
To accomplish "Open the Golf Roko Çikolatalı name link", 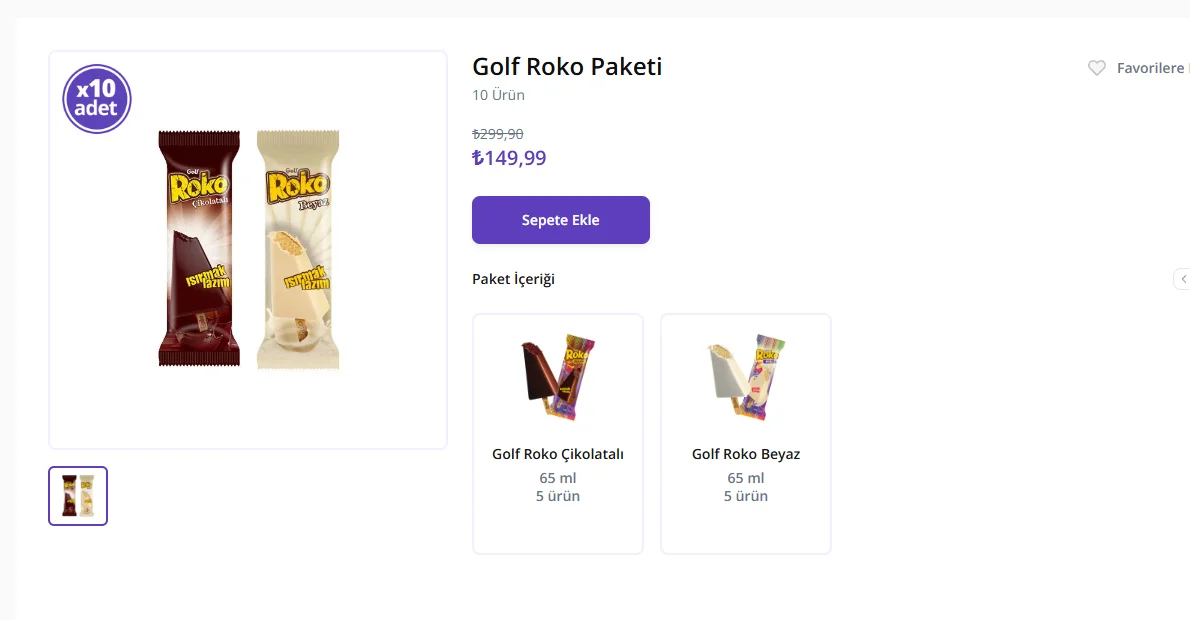I will pos(557,454).
